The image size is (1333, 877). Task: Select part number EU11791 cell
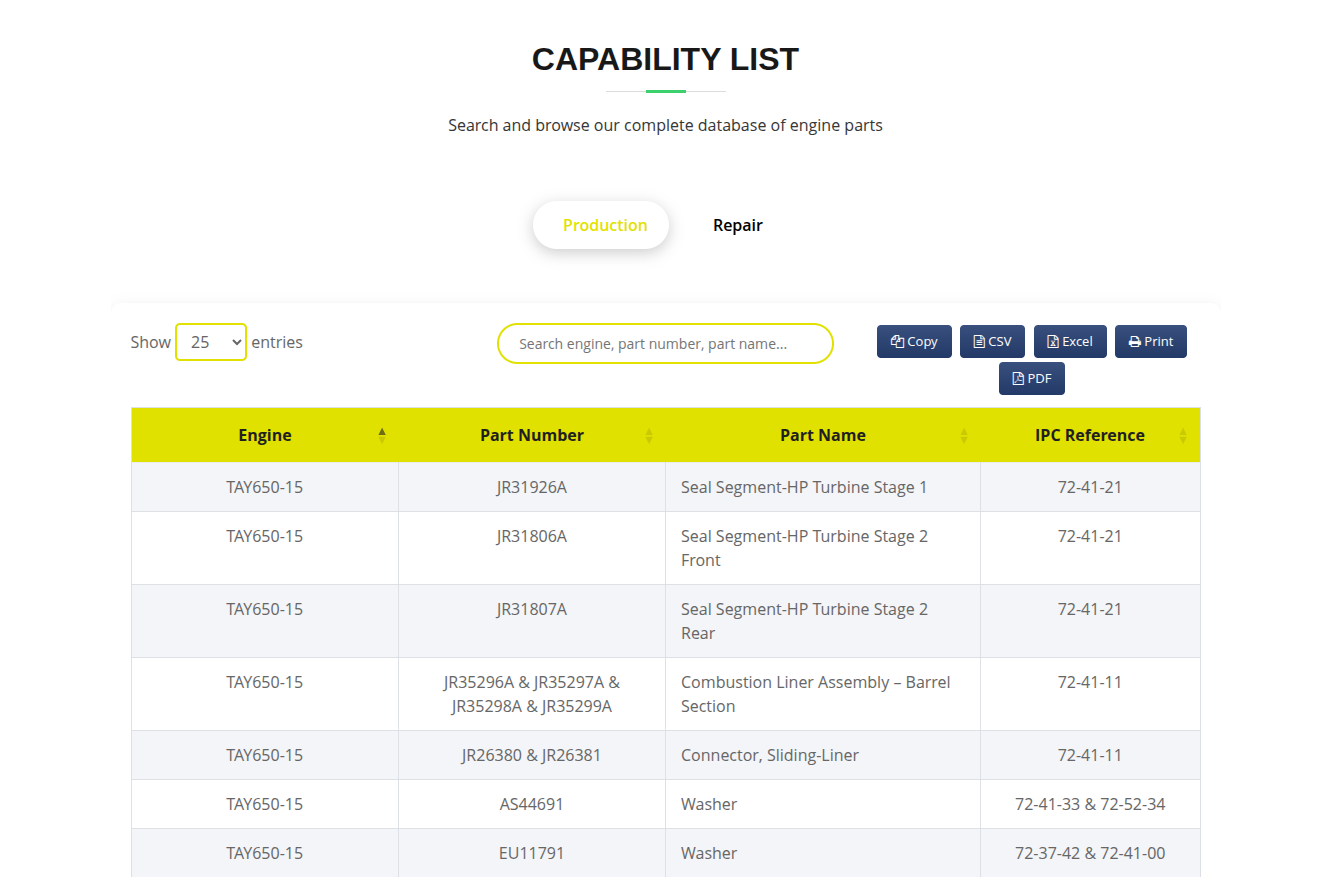click(532, 853)
